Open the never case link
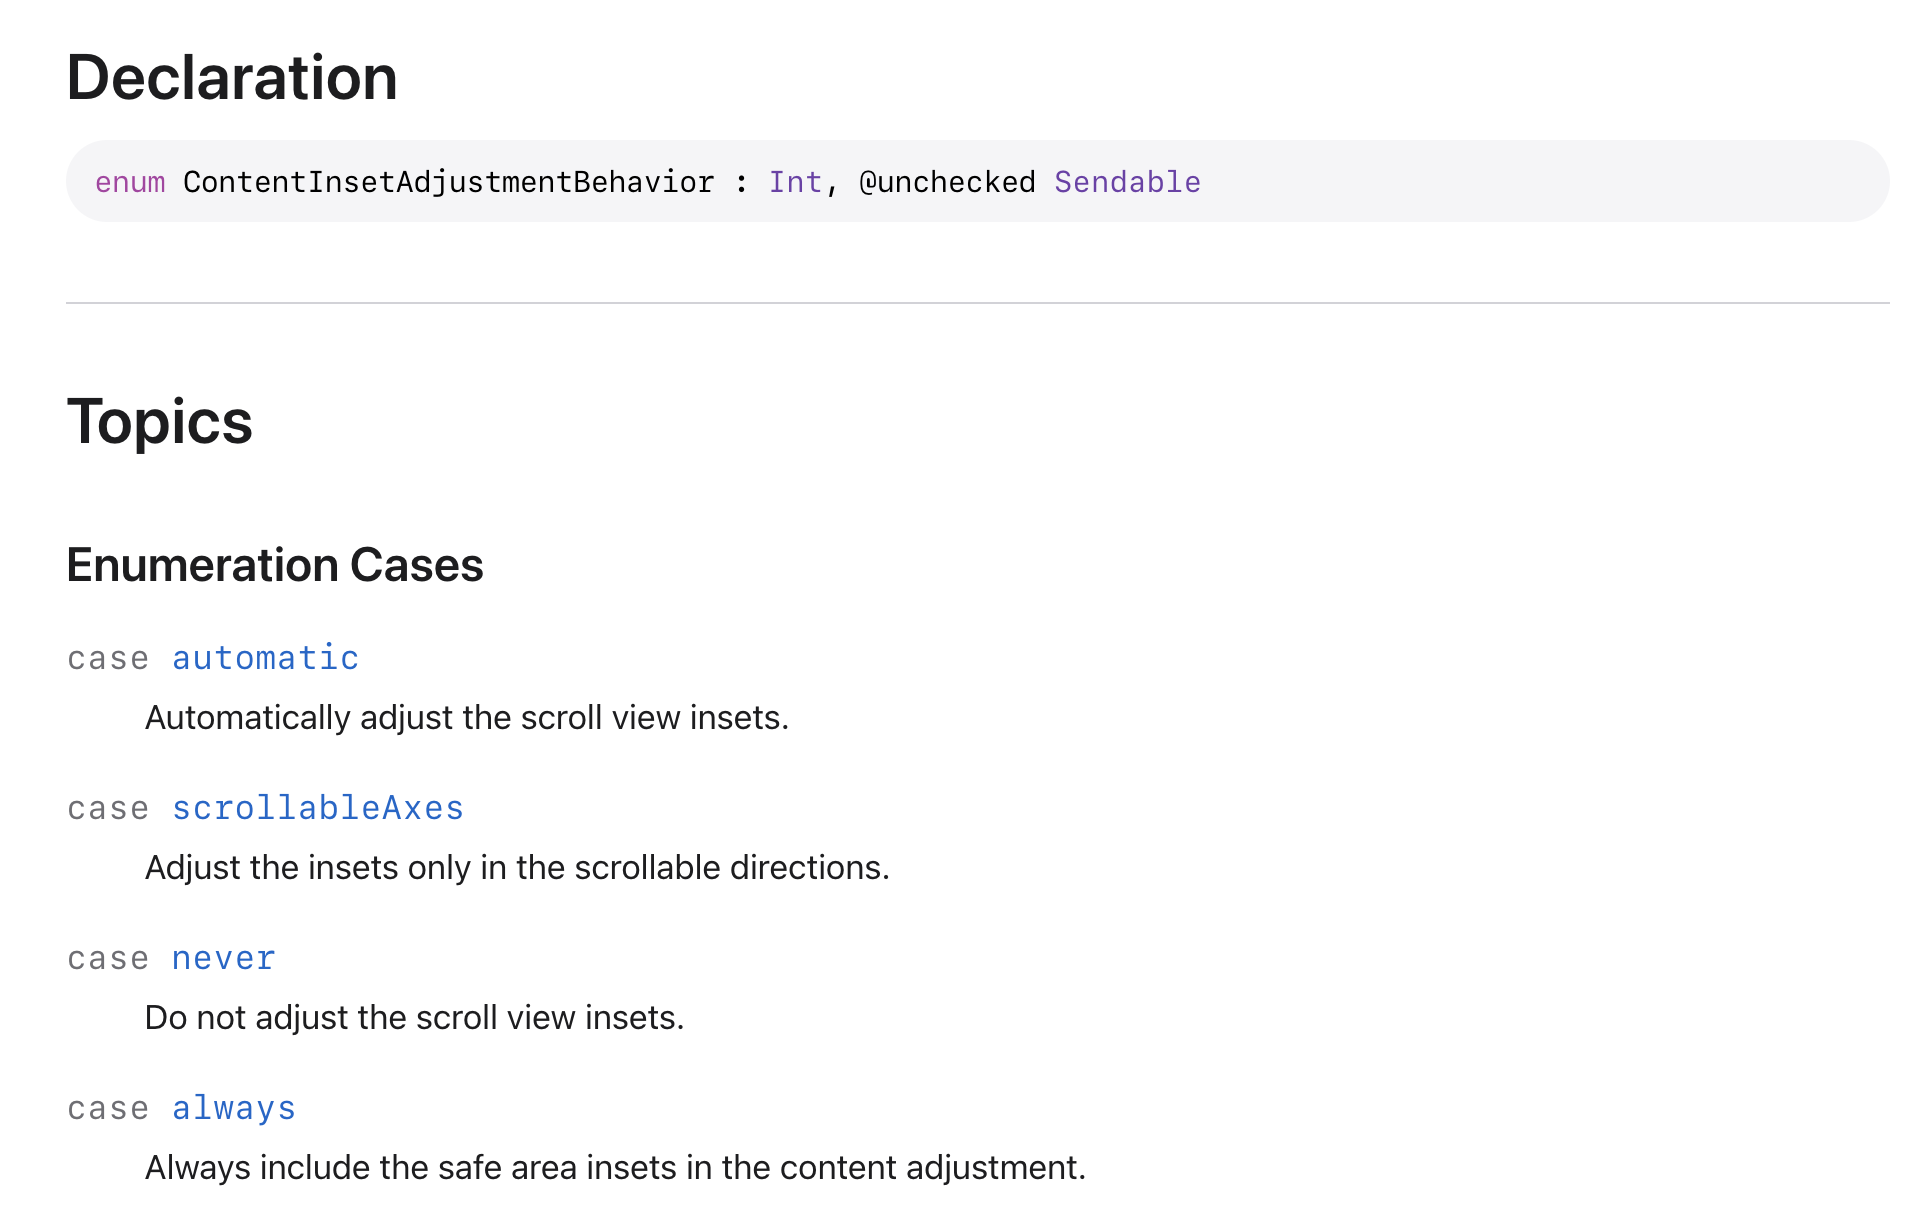 [x=223, y=958]
